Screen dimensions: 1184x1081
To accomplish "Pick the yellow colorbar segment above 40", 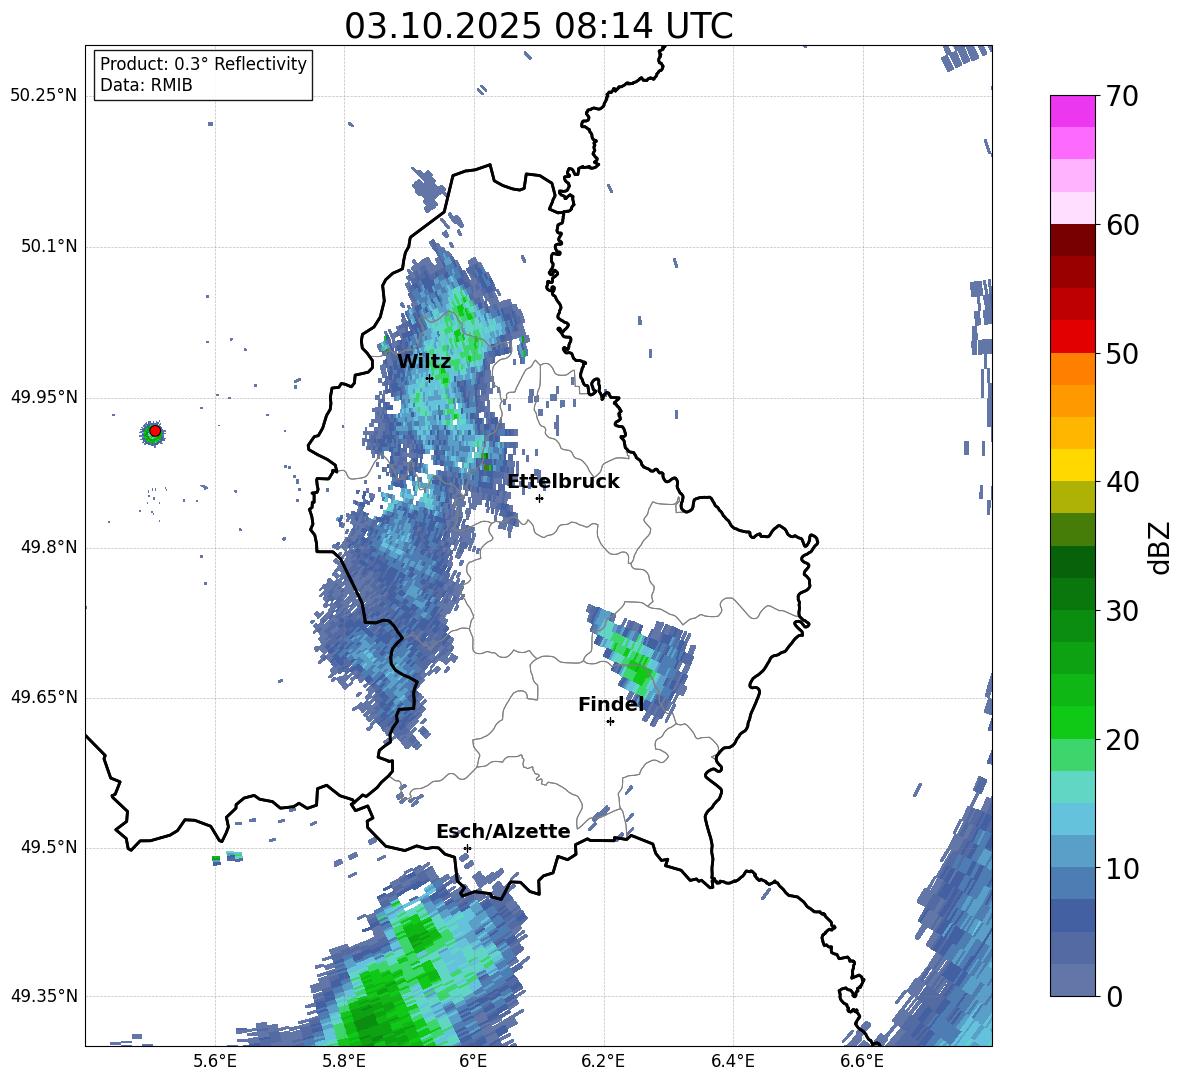I will (x=1072, y=465).
